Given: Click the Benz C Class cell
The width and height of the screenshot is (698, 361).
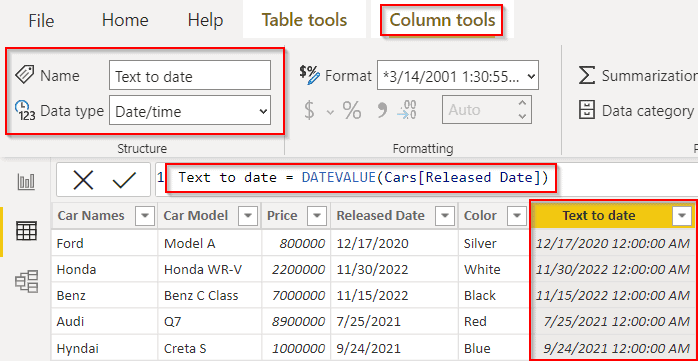Looking at the screenshot, I should [x=210, y=295].
